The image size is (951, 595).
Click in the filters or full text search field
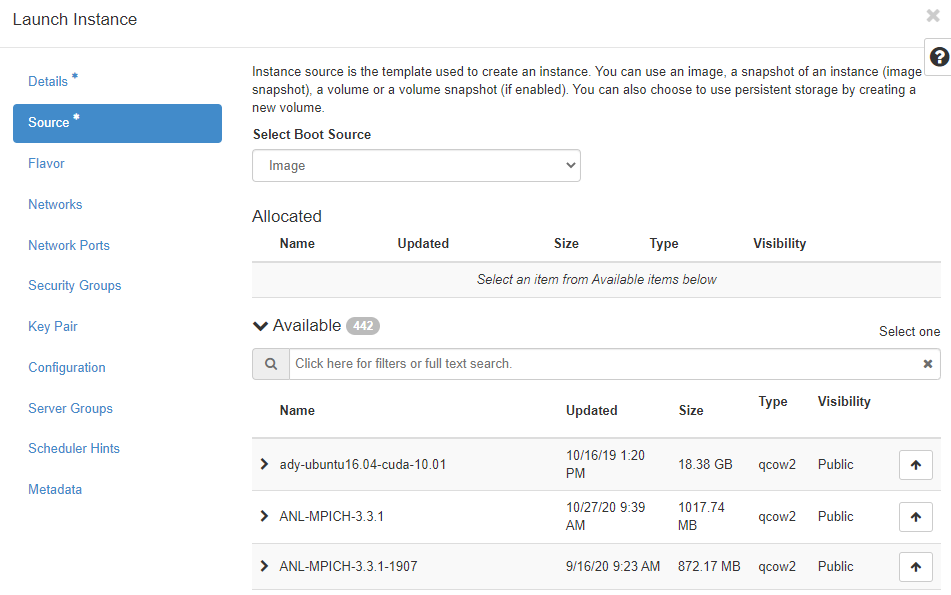600,364
